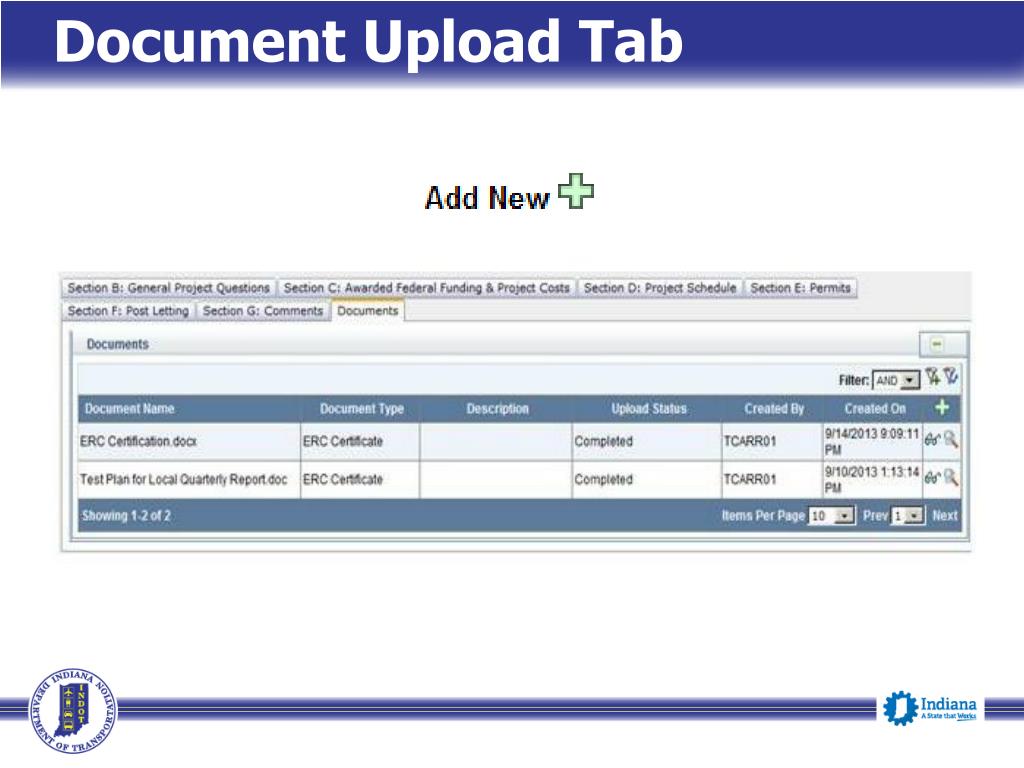Go to Section F: Post Letting tab
The height and width of the screenshot is (768, 1024).
pos(128,311)
